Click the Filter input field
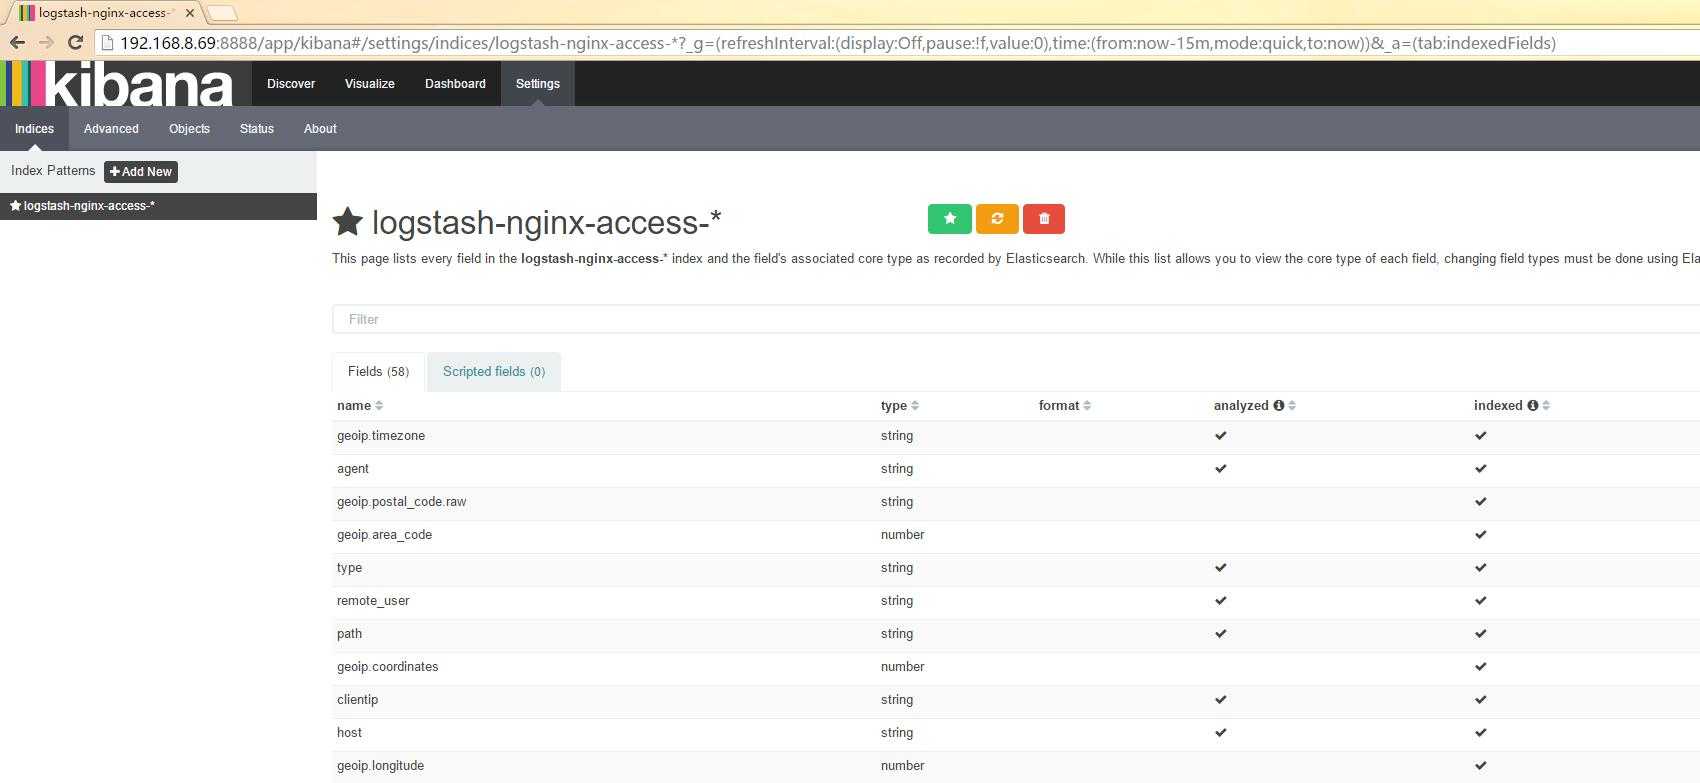Viewport: 1700px width, 783px height. [x=1016, y=319]
